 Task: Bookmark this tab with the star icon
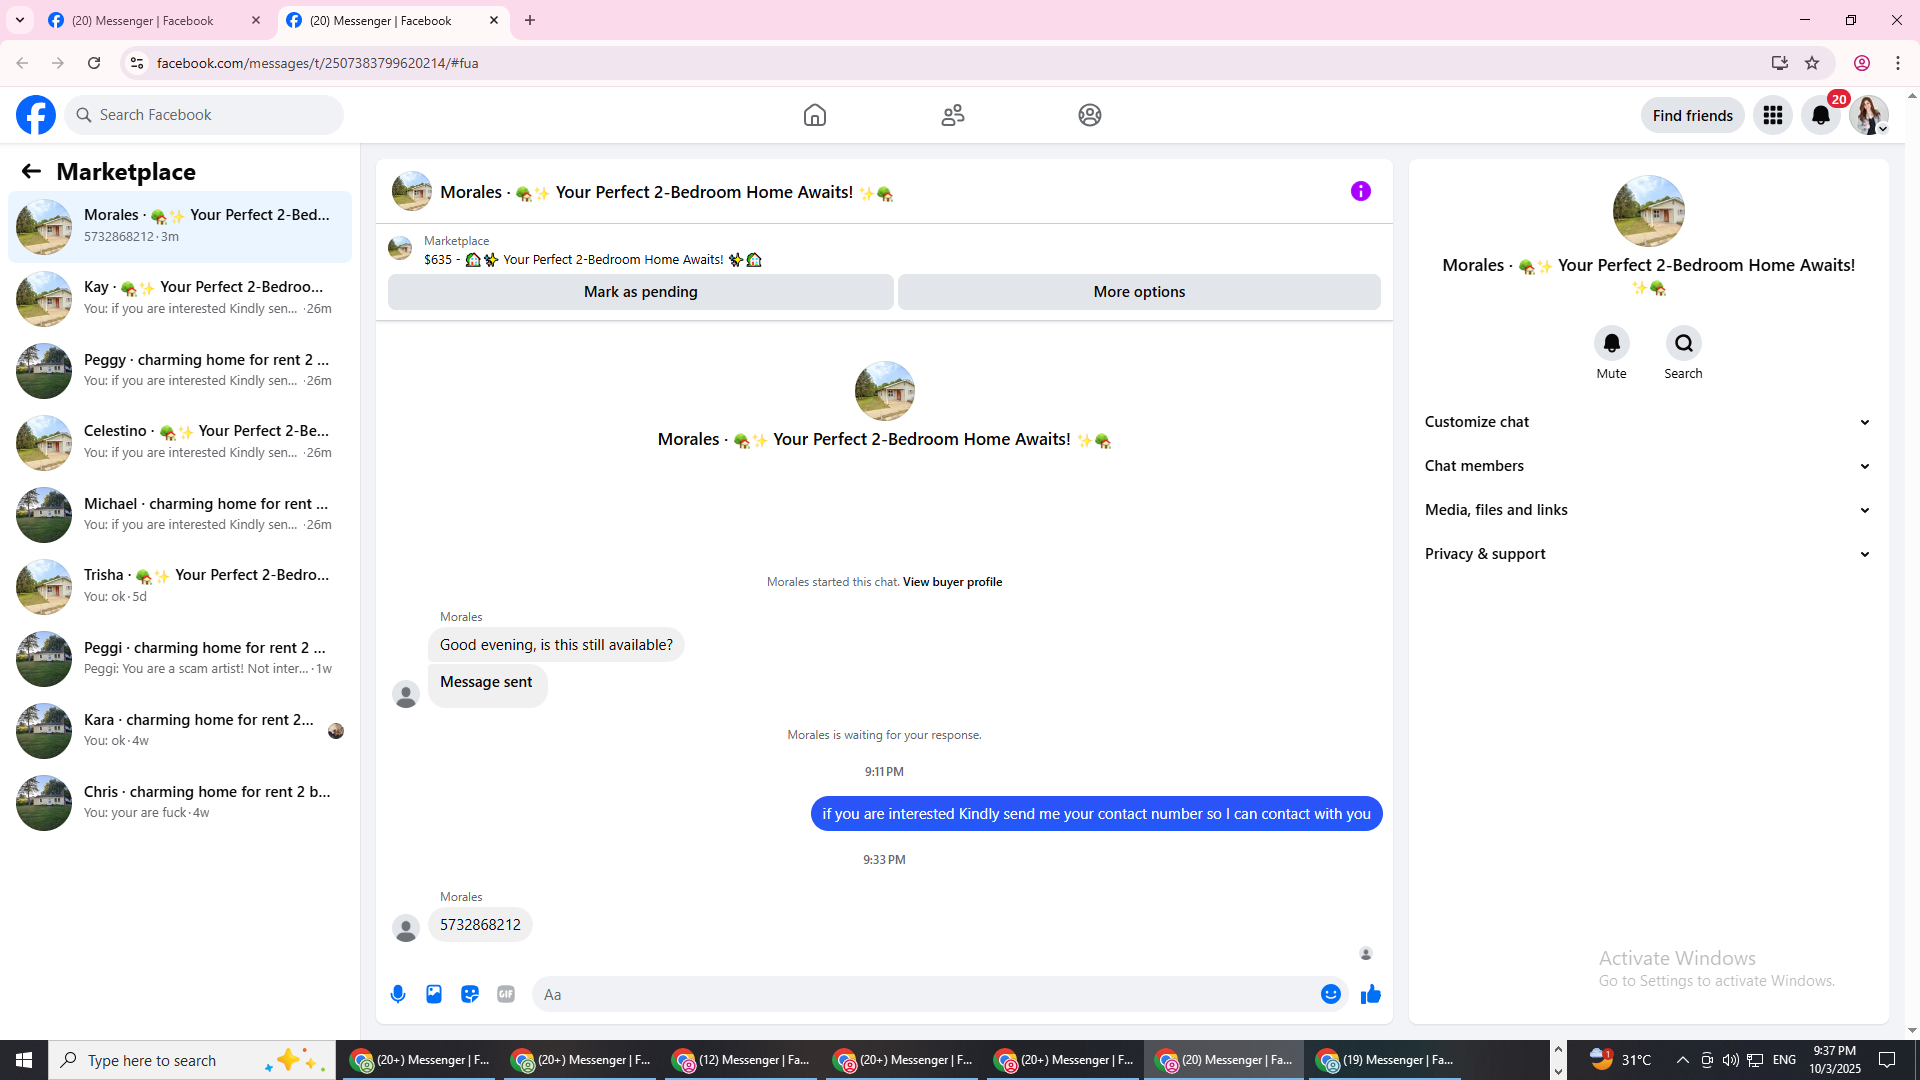1812,63
